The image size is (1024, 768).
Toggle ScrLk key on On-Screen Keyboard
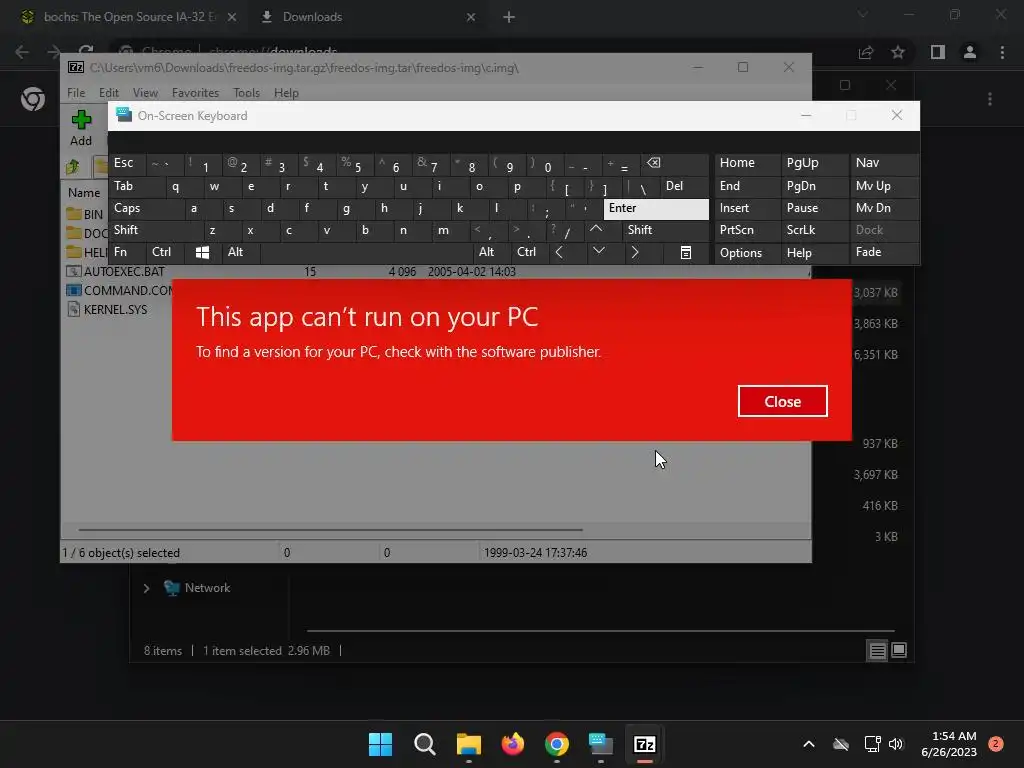pyautogui.click(x=814, y=230)
